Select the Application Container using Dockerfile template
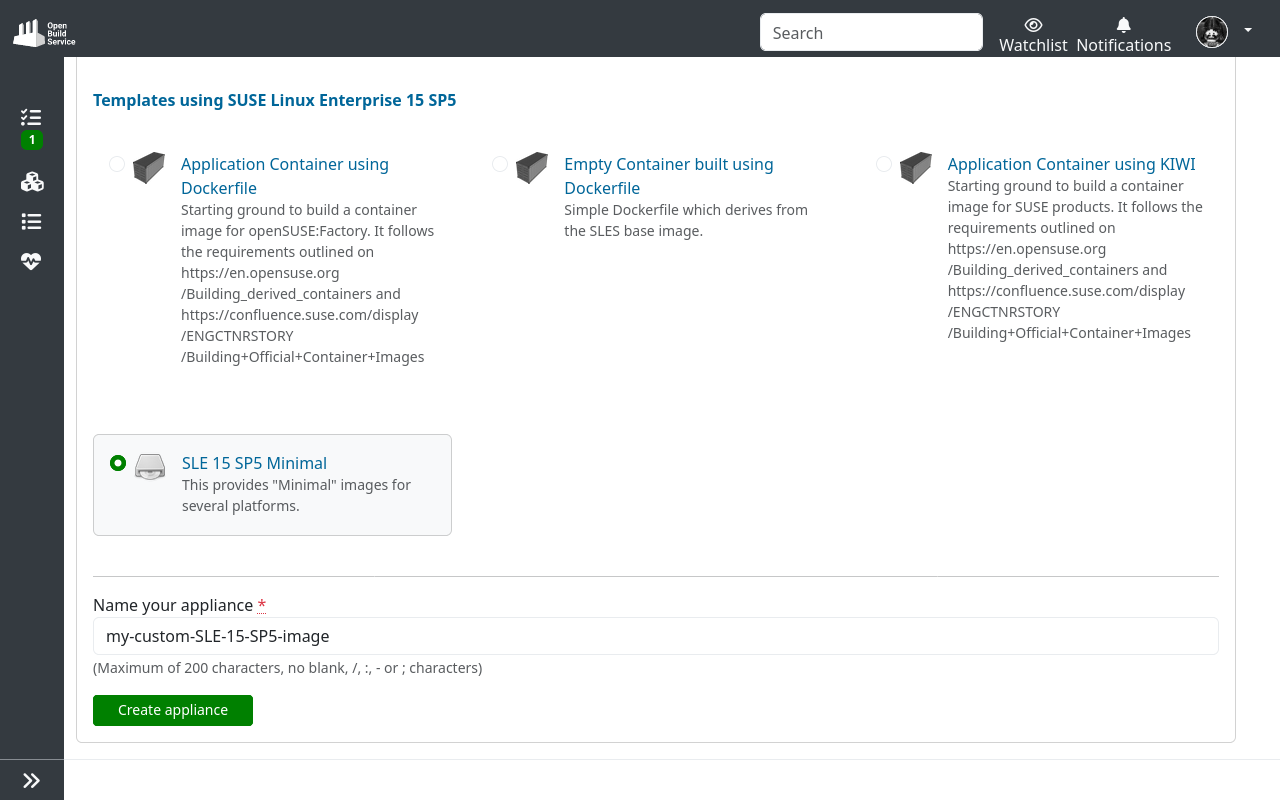The image size is (1280, 800). coord(116,164)
